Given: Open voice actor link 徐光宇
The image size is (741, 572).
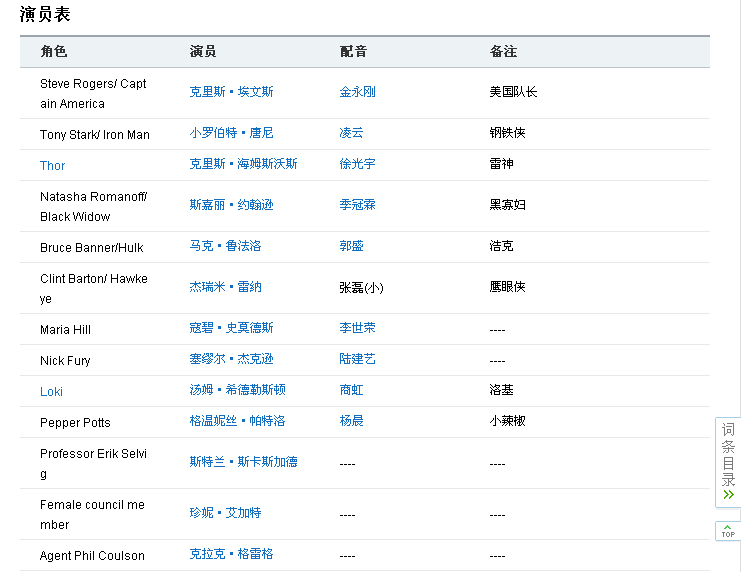Looking at the screenshot, I should click(x=357, y=164).
